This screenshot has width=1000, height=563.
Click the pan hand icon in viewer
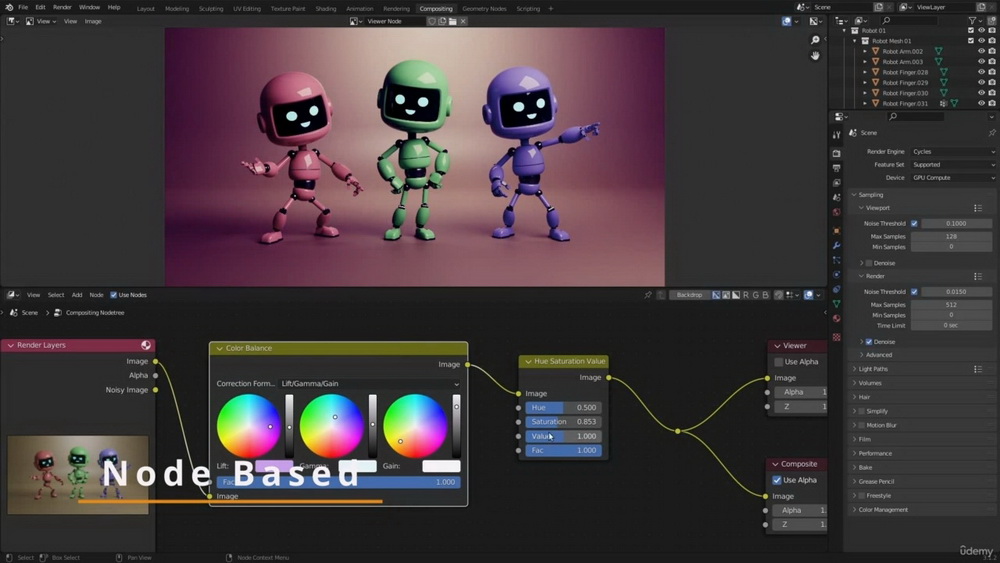(x=814, y=56)
